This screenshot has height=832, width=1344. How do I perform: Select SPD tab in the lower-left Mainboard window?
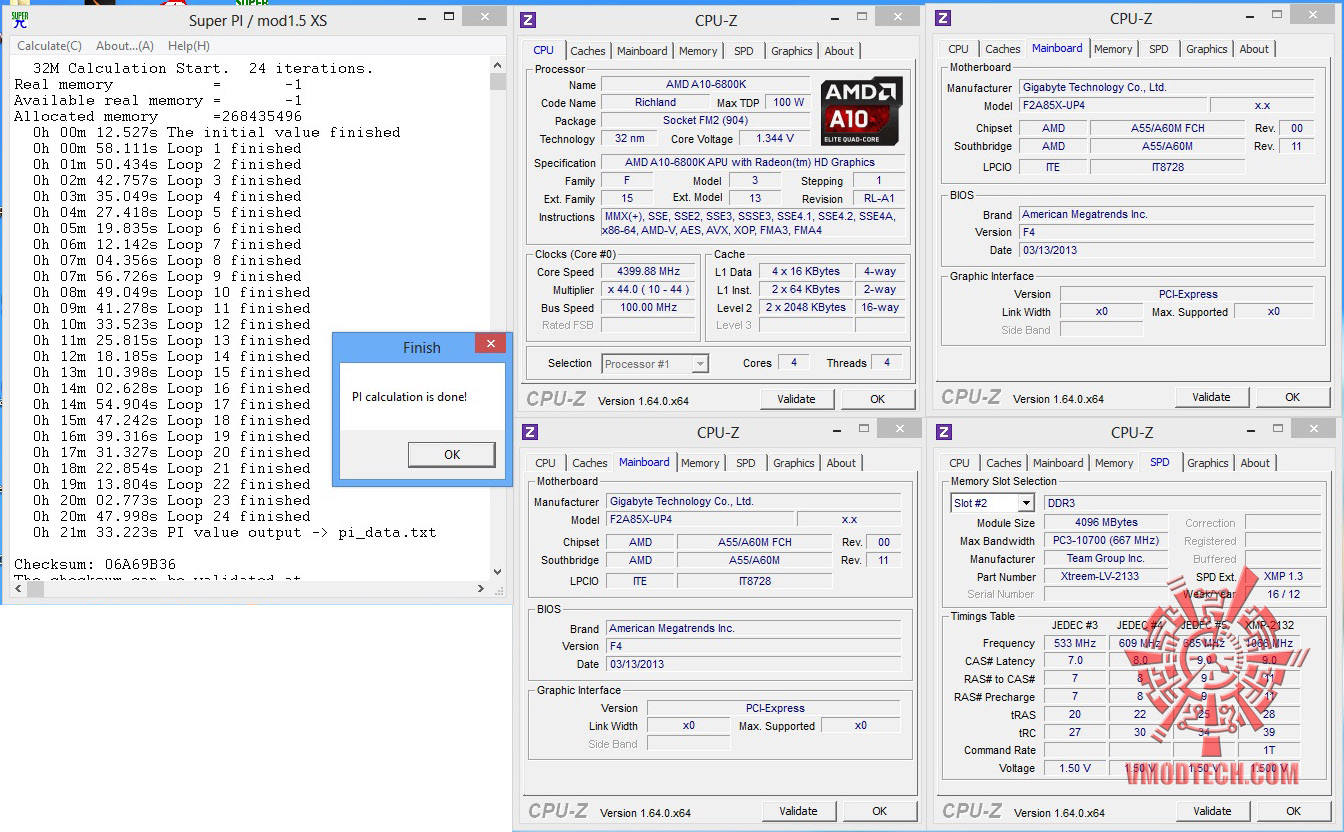(746, 463)
